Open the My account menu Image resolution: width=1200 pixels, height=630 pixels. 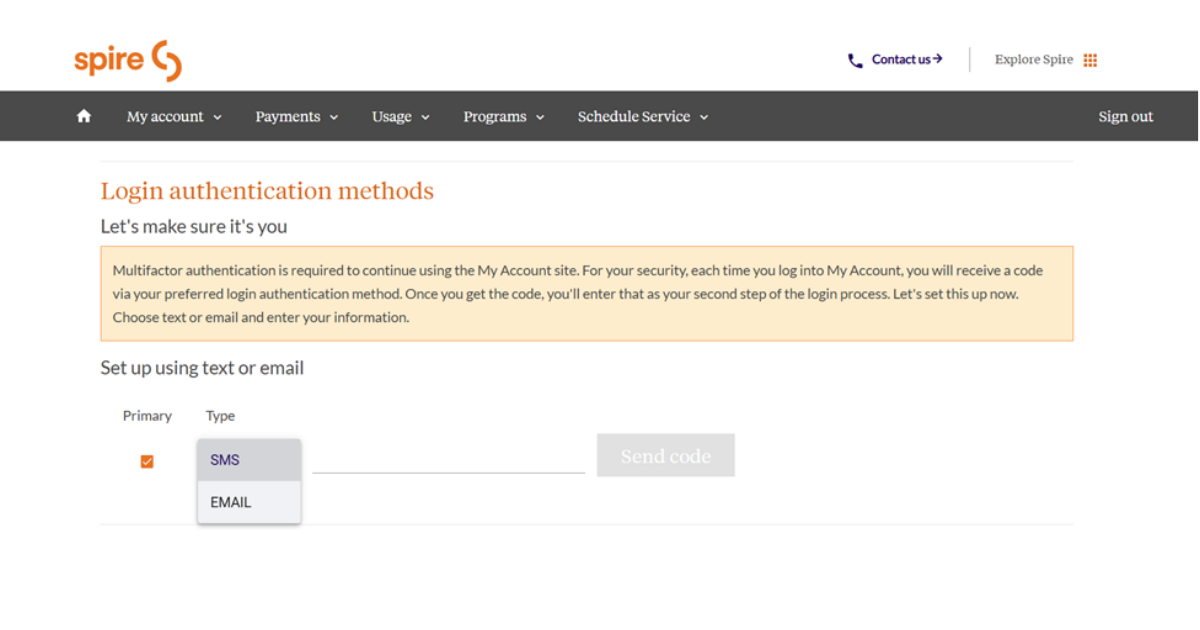coord(165,116)
